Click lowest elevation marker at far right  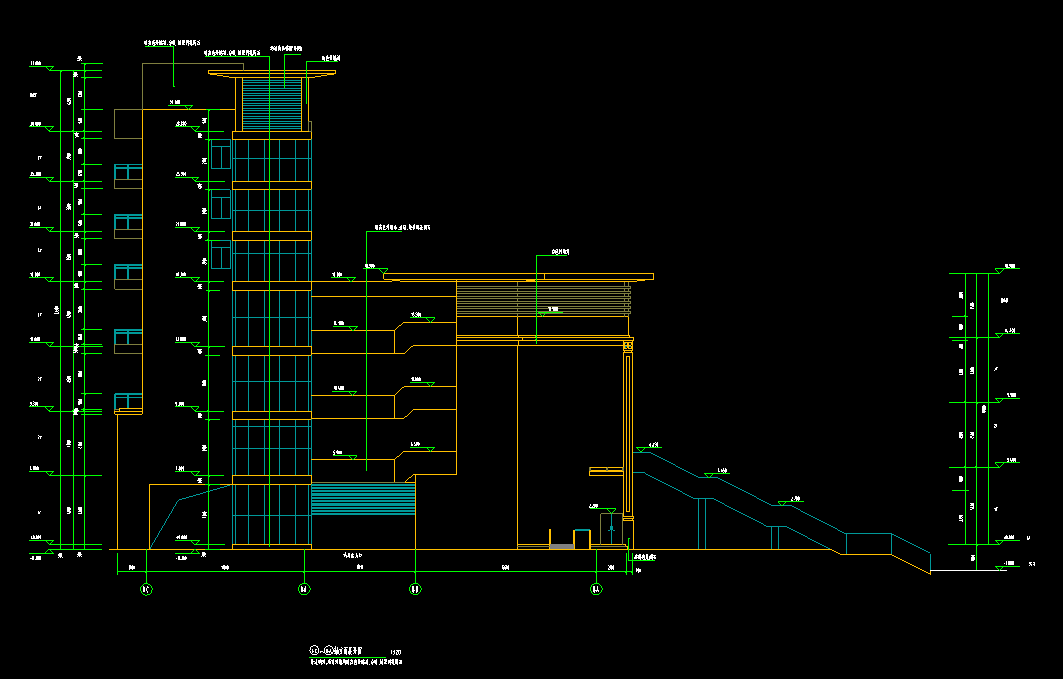pyautogui.click(x=1000, y=568)
